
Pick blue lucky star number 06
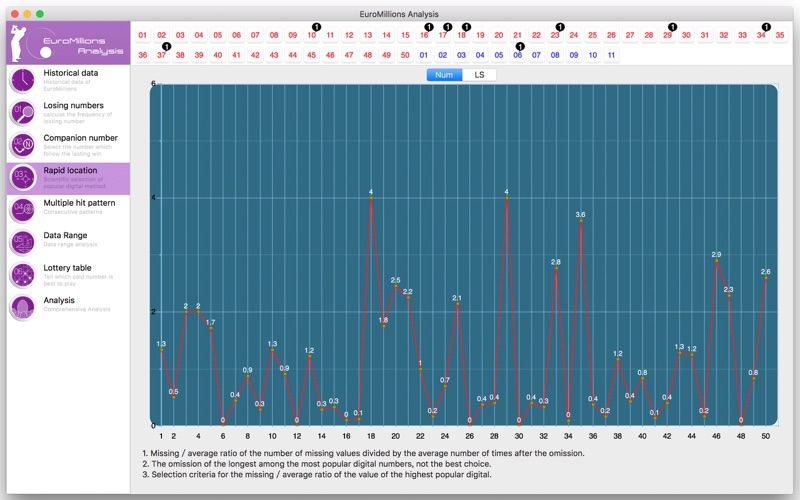pyautogui.click(x=518, y=55)
